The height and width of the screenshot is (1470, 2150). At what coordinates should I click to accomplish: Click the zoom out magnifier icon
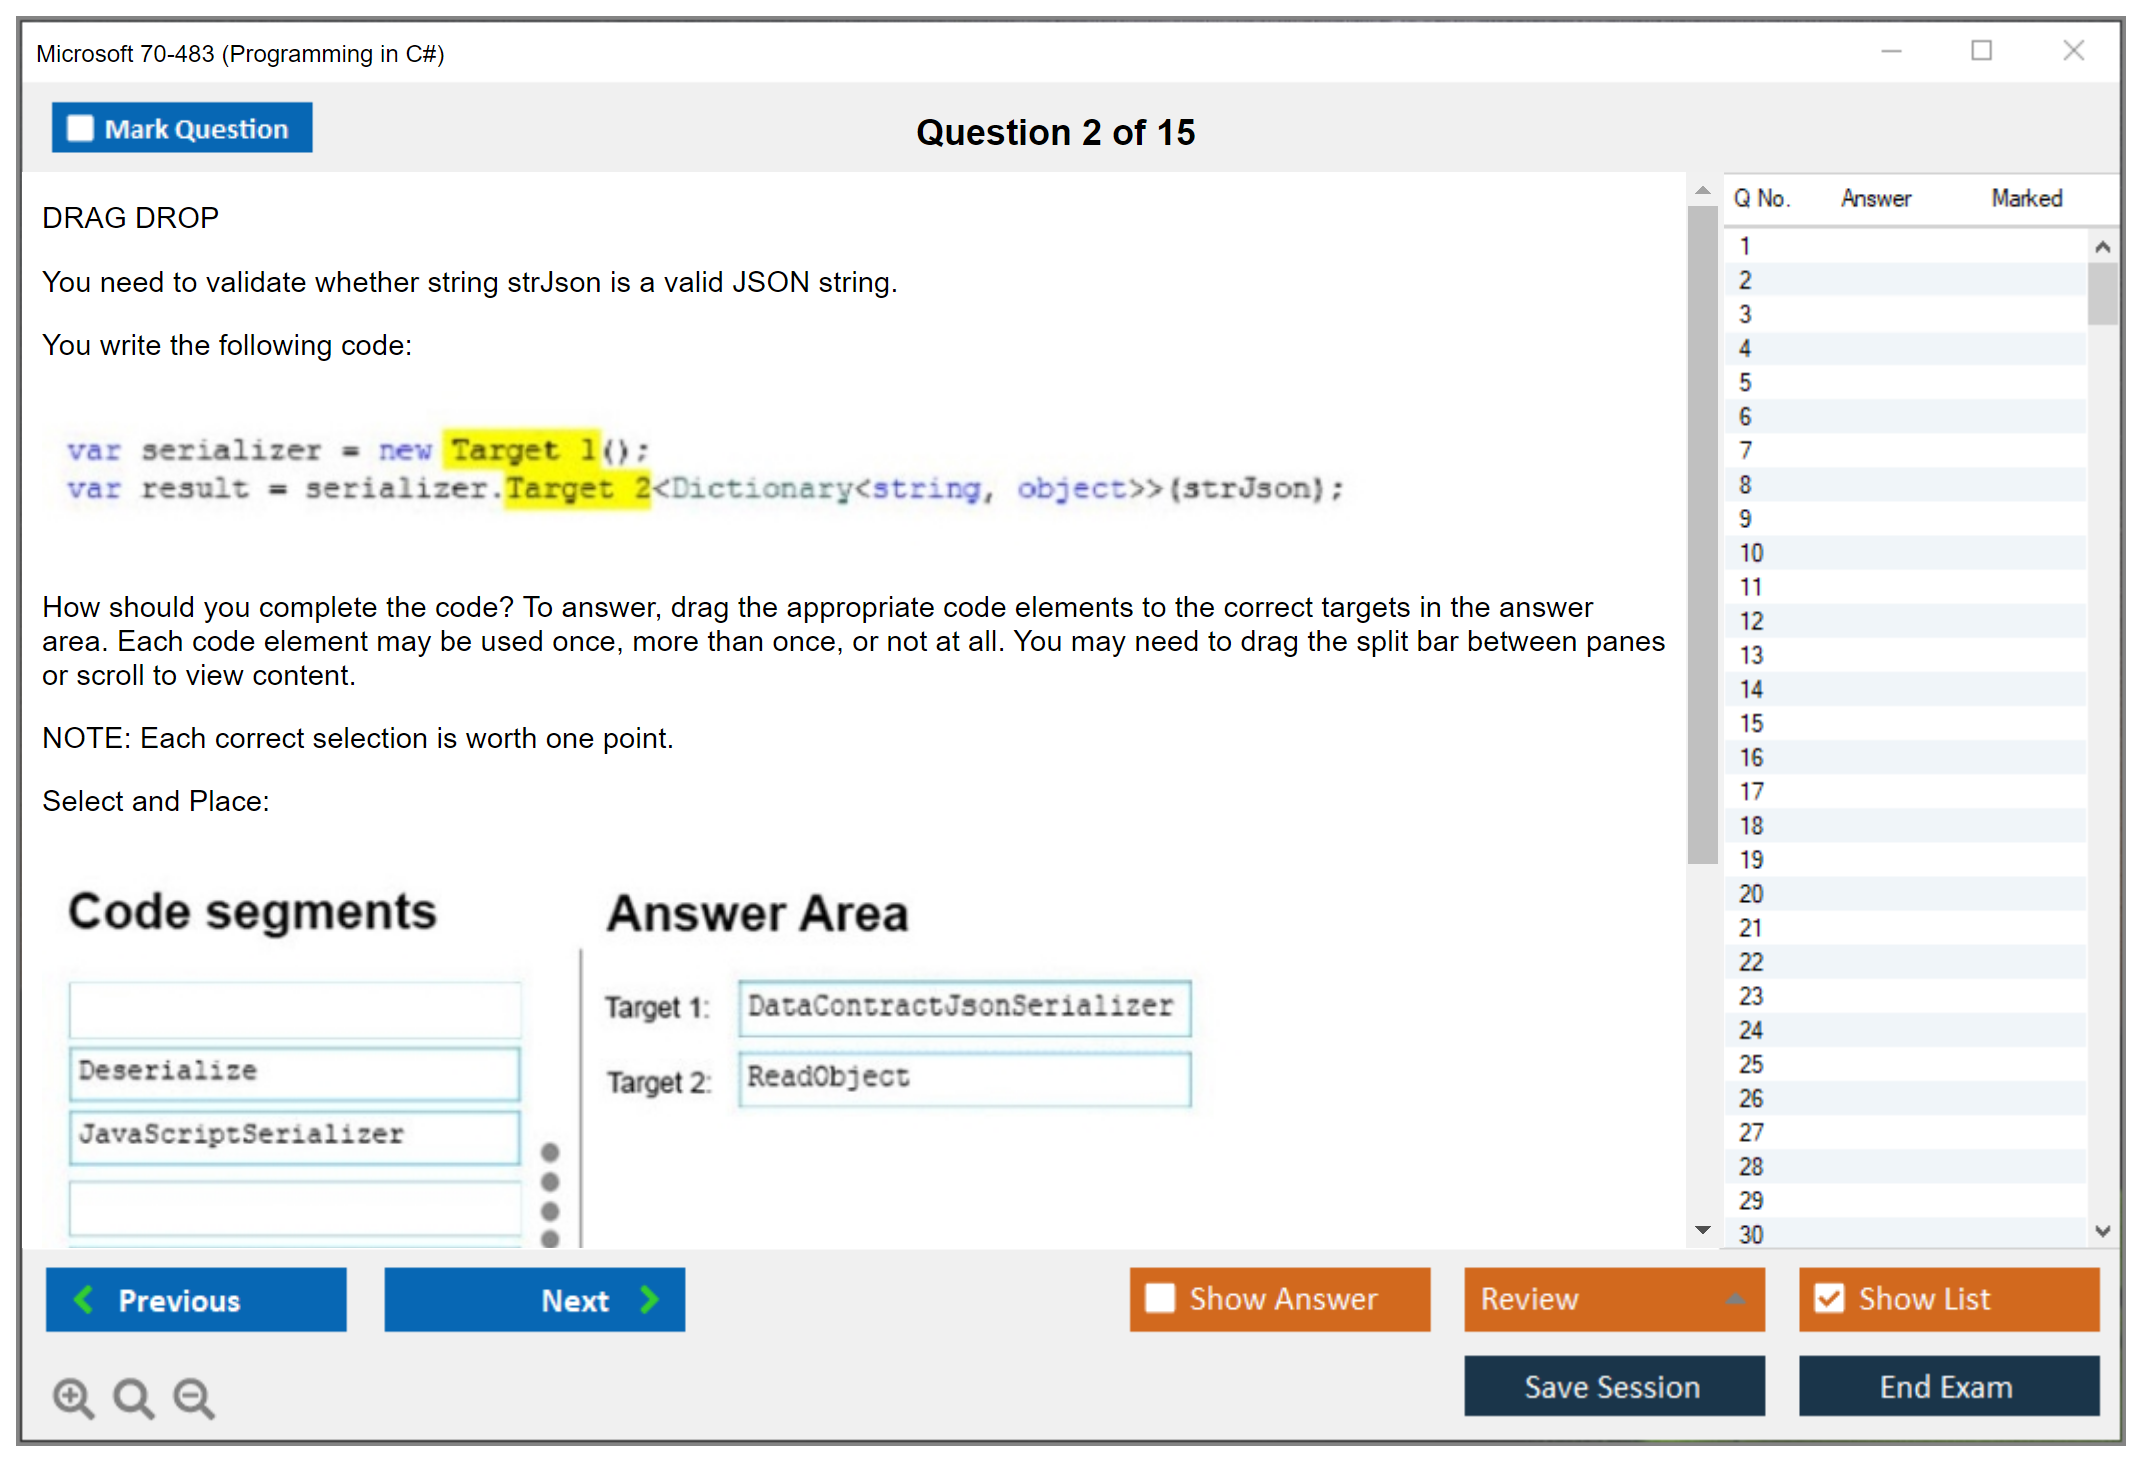pyautogui.click(x=193, y=1397)
